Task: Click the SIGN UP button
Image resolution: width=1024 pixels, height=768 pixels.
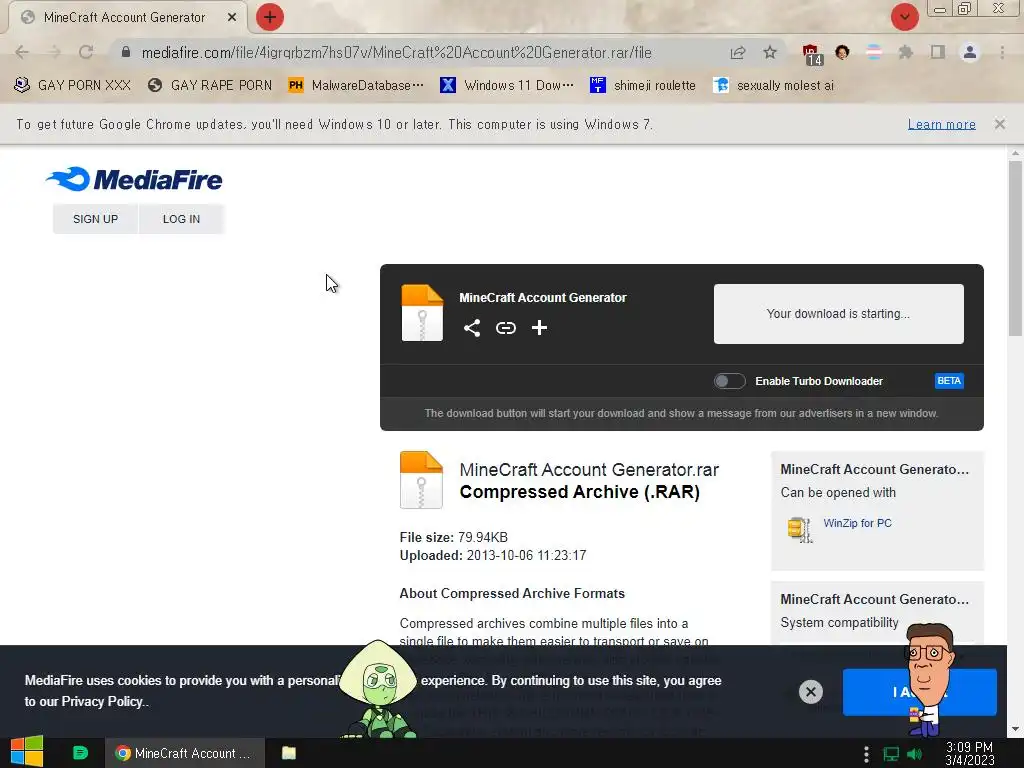Action: pyautogui.click(x=95, y=219)
